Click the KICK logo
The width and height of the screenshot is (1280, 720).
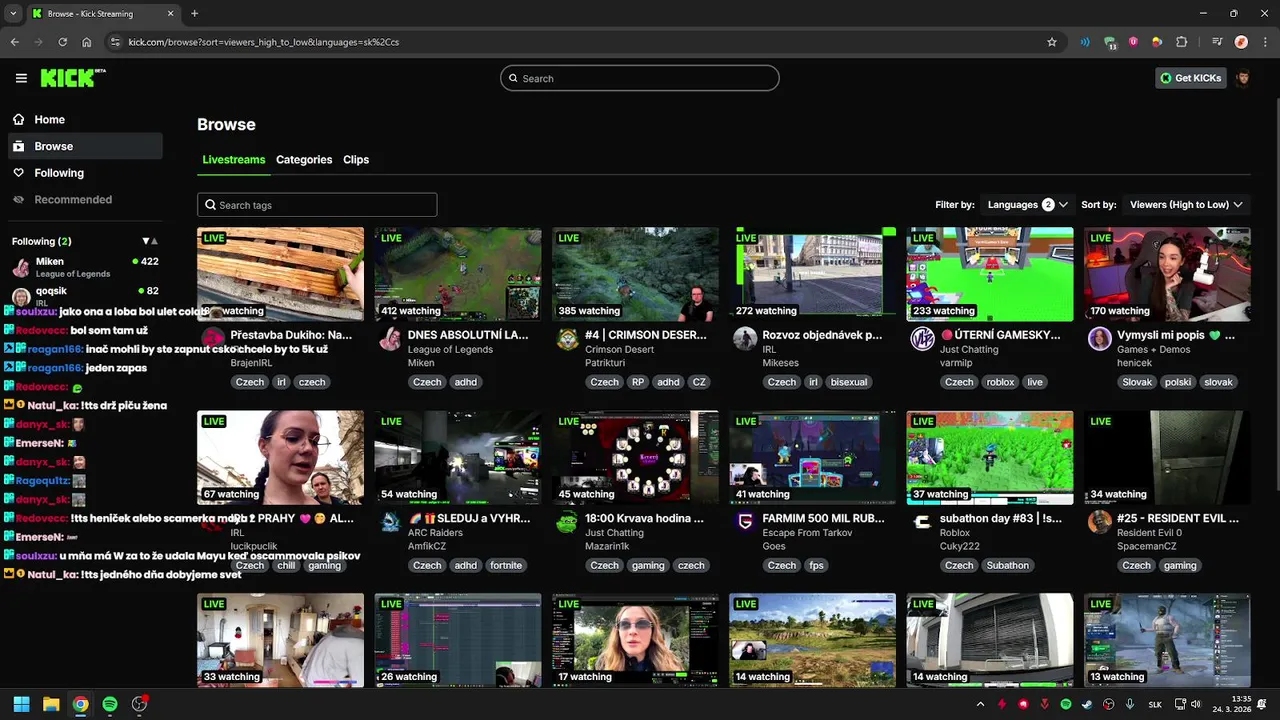coord(73,78)
